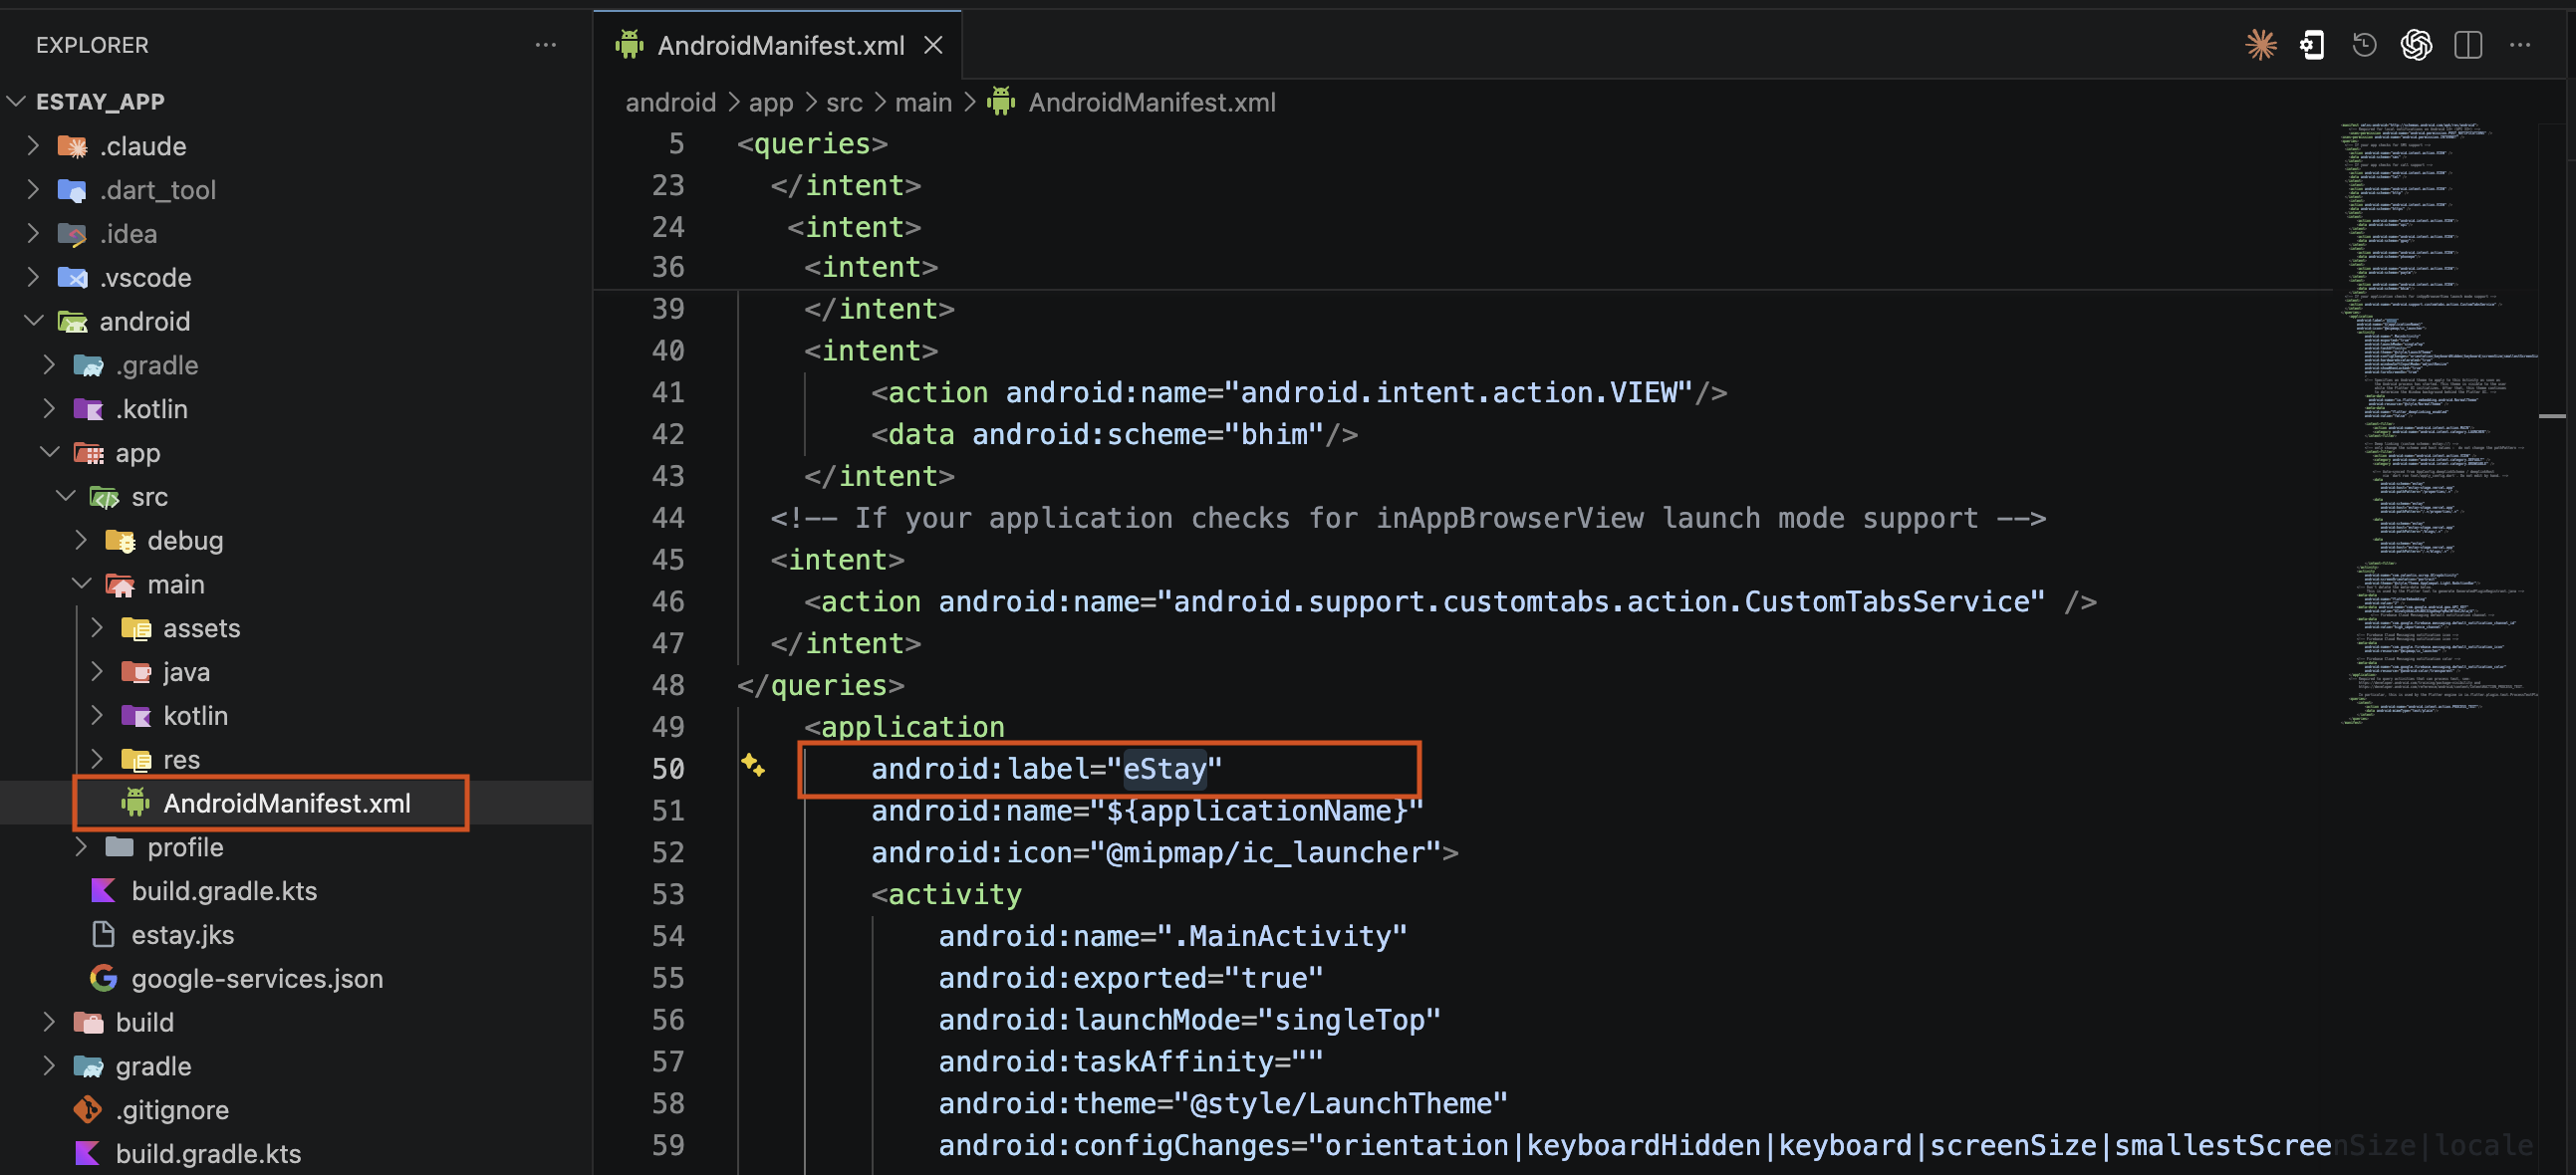Image resolution: width=2576 pixels, height=1175 pixels.
Task: Click the src breadcrumb segment
Action: [x=844, y=102]
